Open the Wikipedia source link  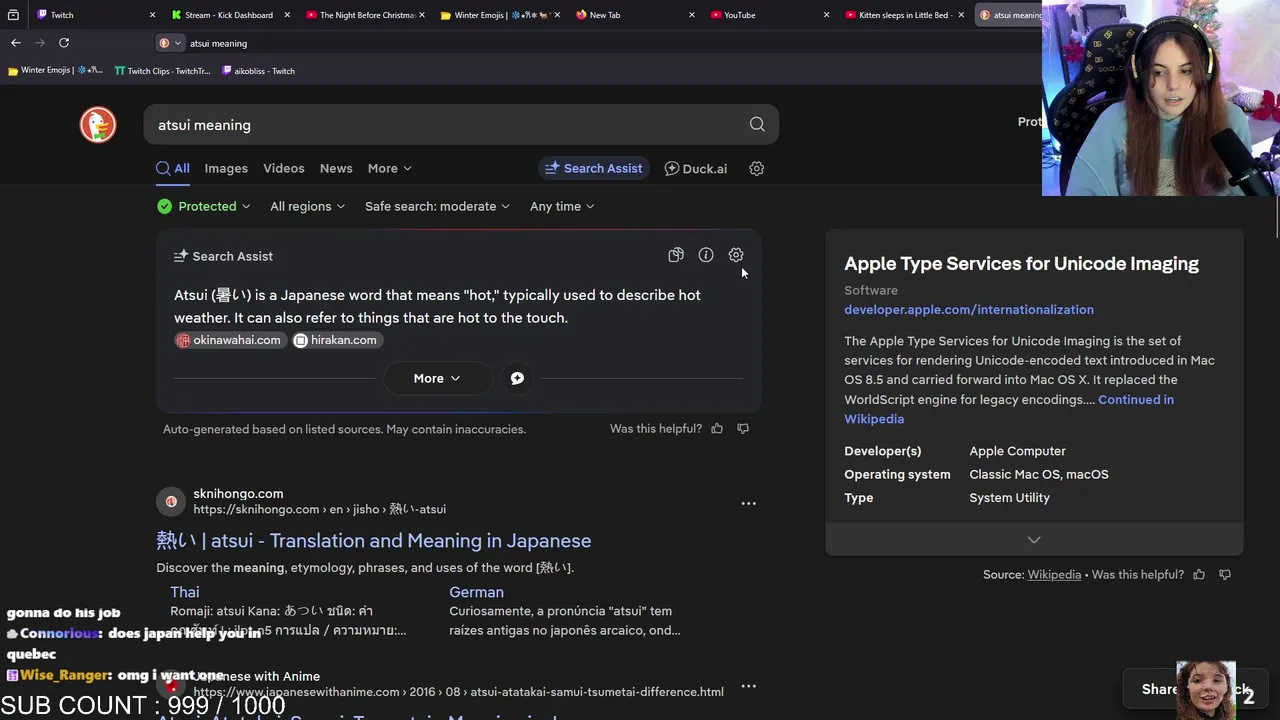click(1054, 575)
